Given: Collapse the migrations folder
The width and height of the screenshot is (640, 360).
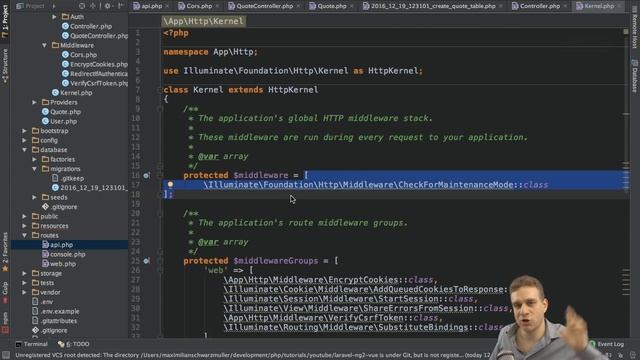Looking at the screenshot, I should point(35,169).
